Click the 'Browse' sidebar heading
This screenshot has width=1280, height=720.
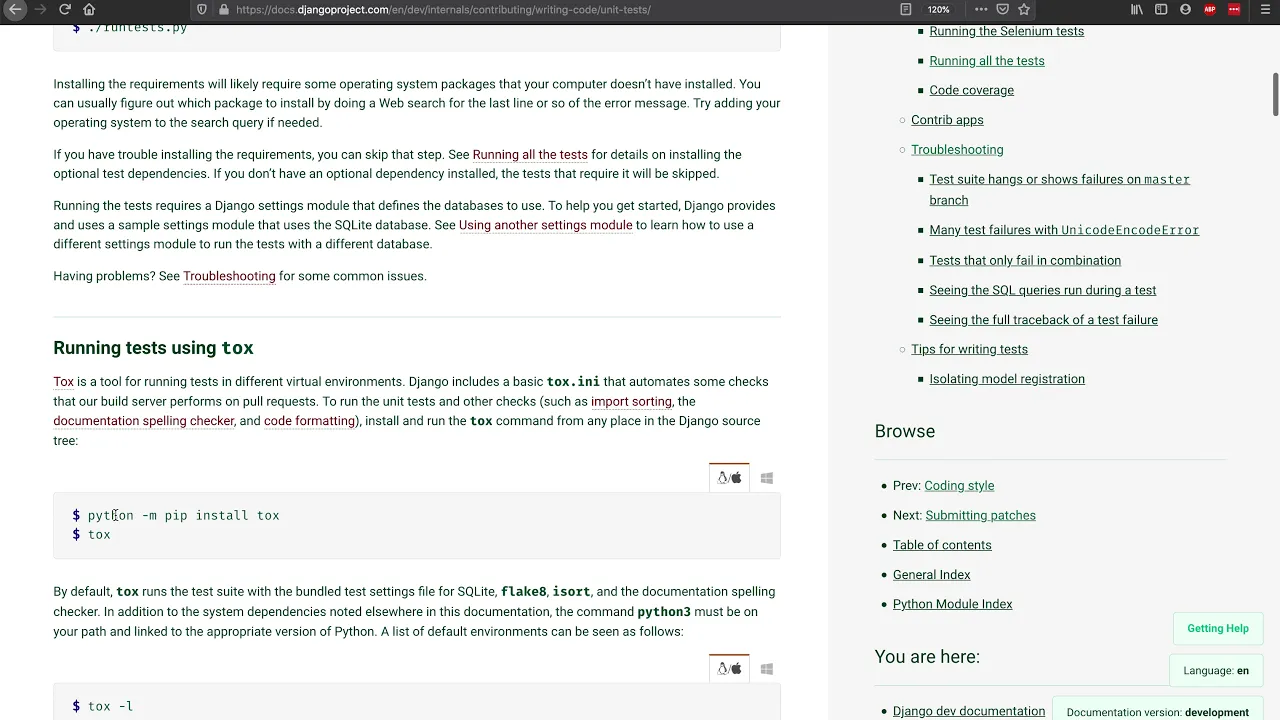point(905,431)
